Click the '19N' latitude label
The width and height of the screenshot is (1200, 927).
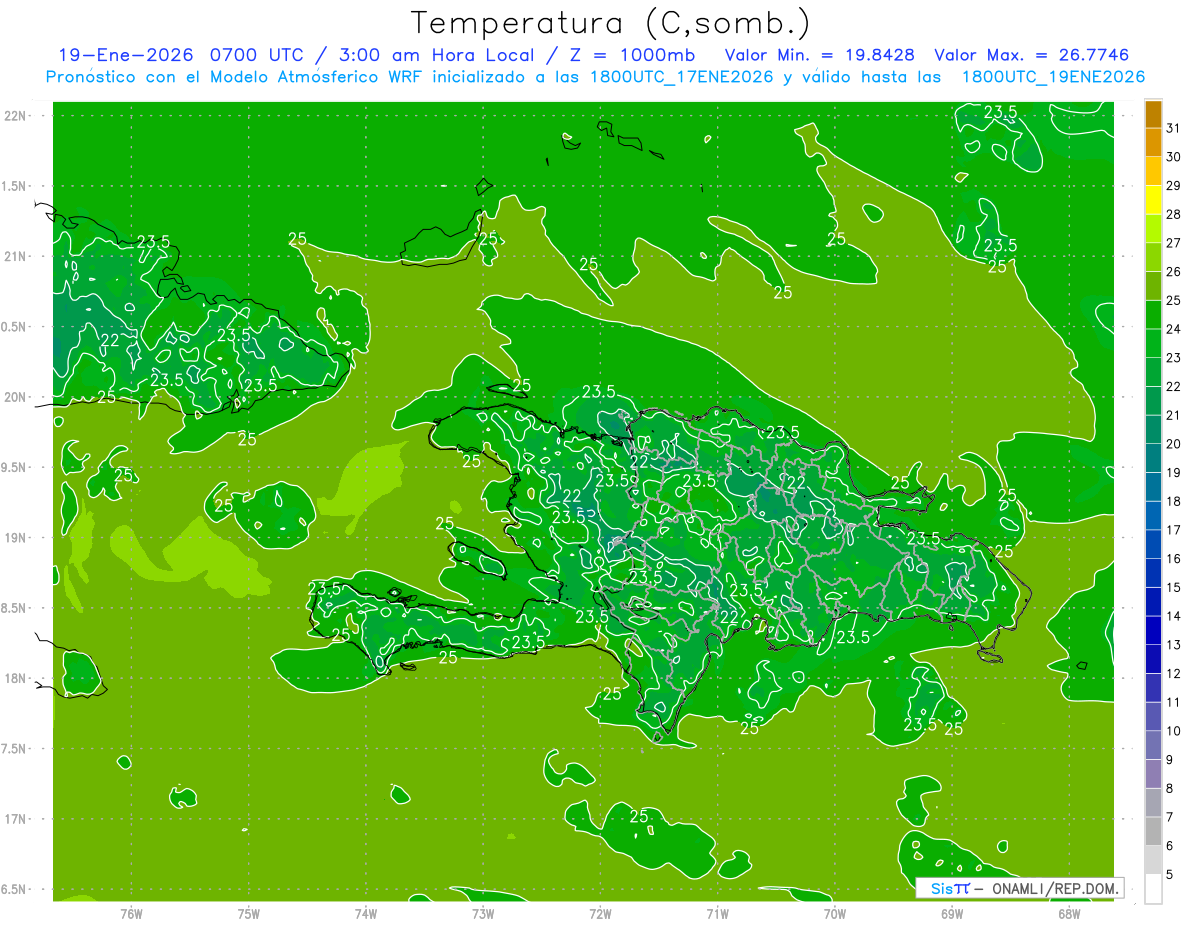[x=16, y=538]
